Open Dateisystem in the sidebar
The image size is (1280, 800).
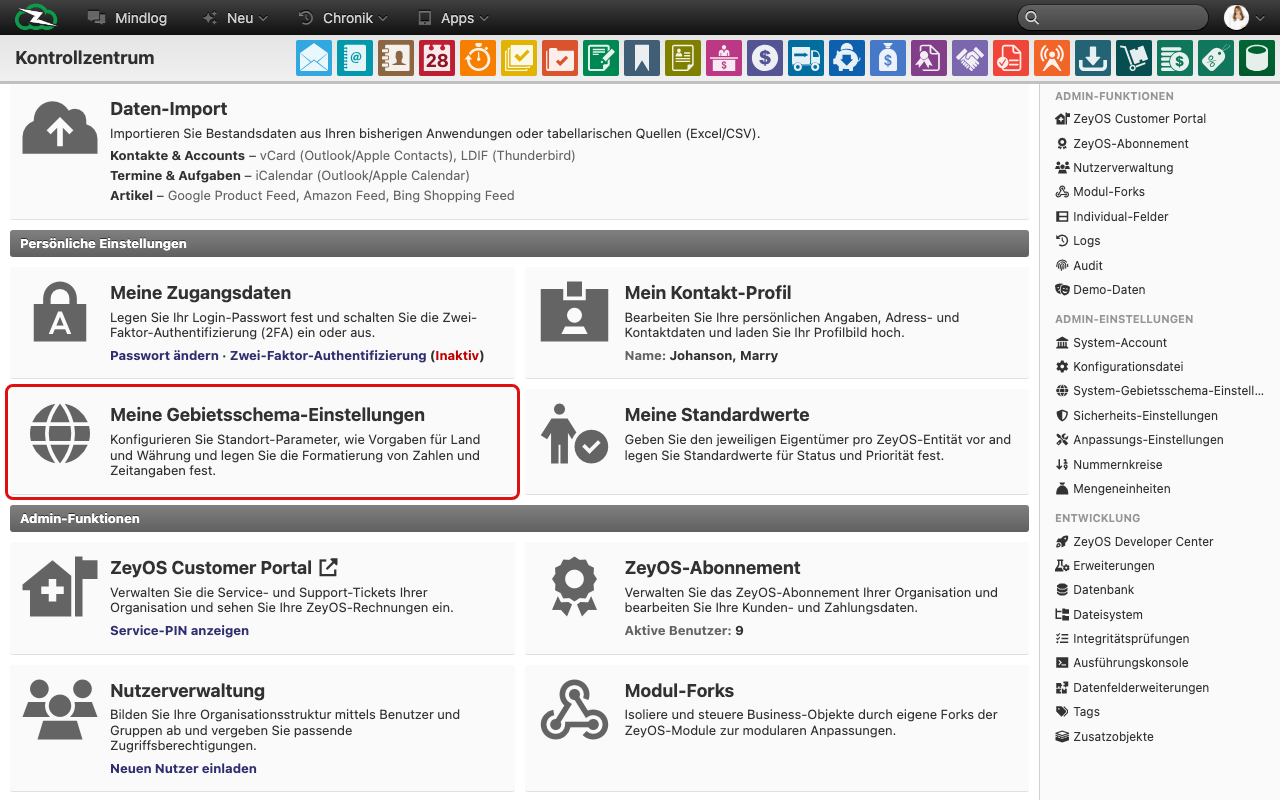[x=1099, y=614]
